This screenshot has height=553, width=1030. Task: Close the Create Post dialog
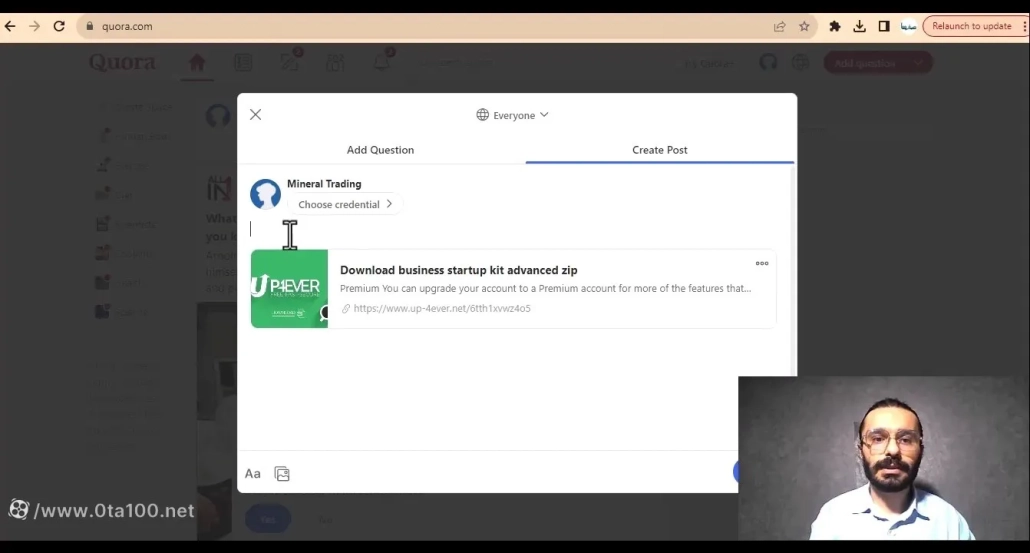[255, 115]
